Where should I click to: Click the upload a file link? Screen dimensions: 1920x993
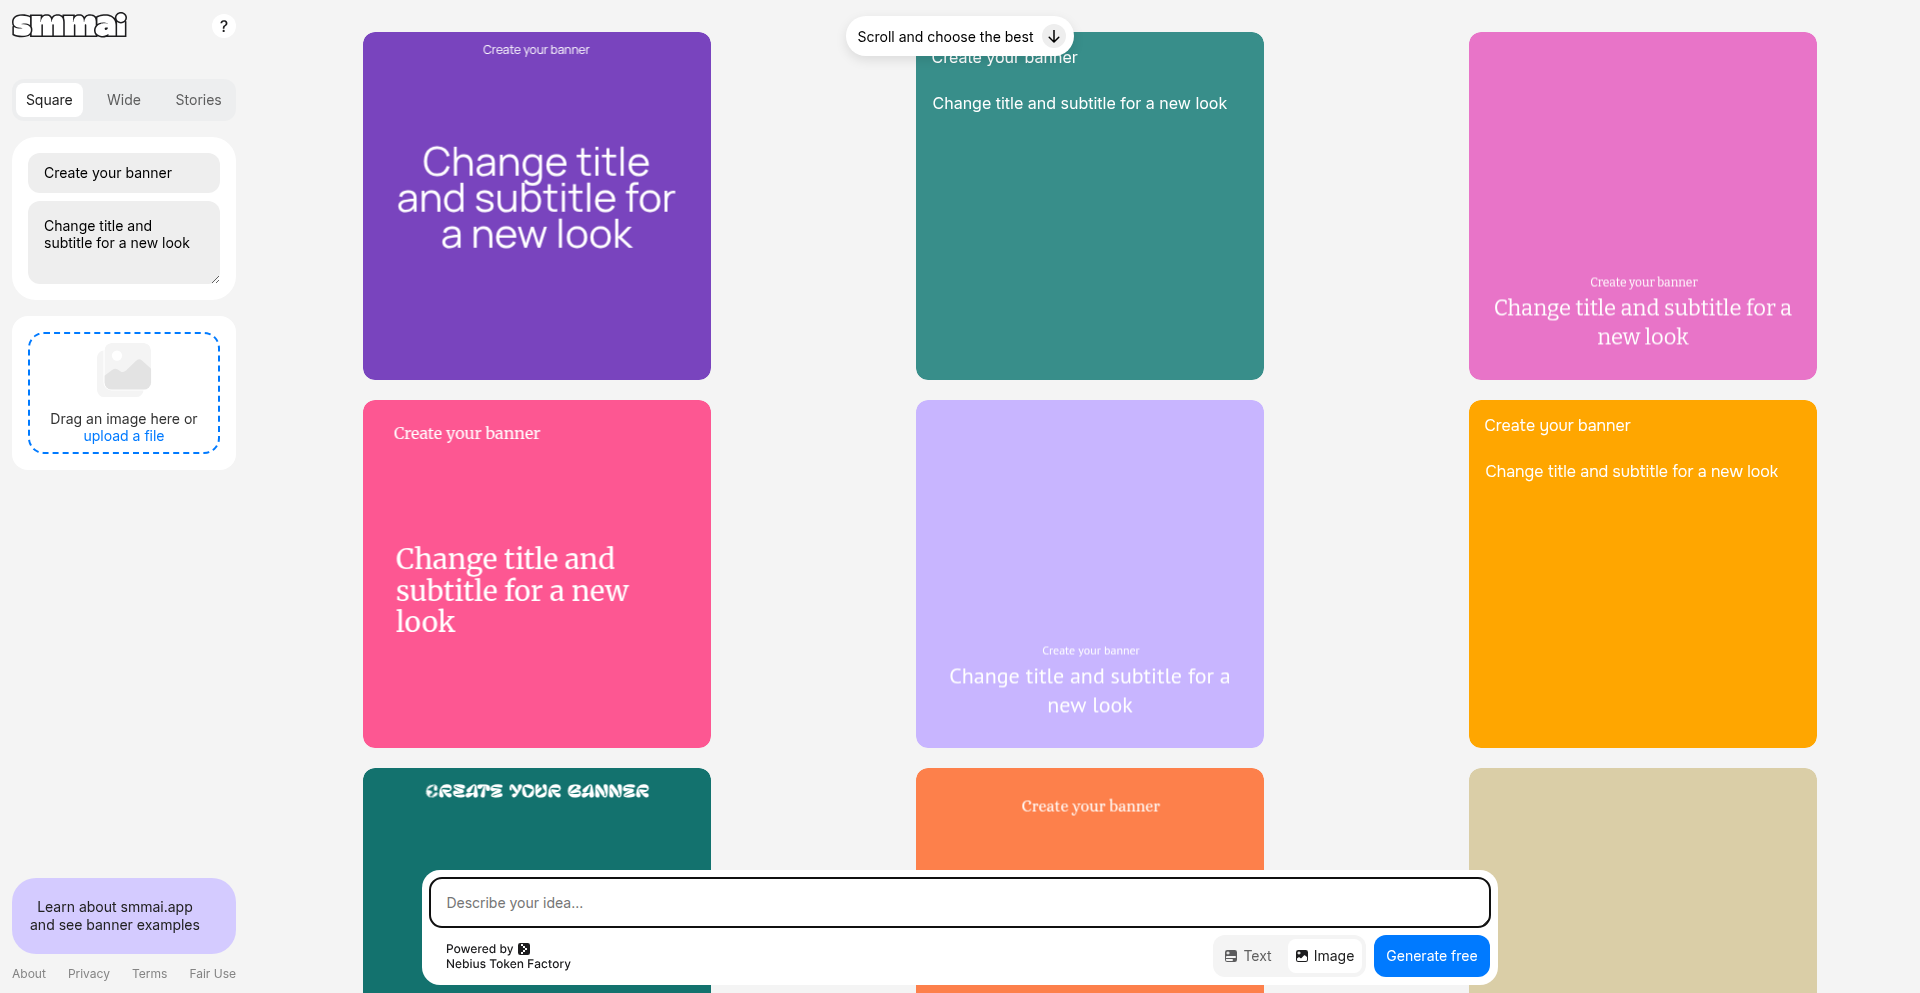click(124, 436)
